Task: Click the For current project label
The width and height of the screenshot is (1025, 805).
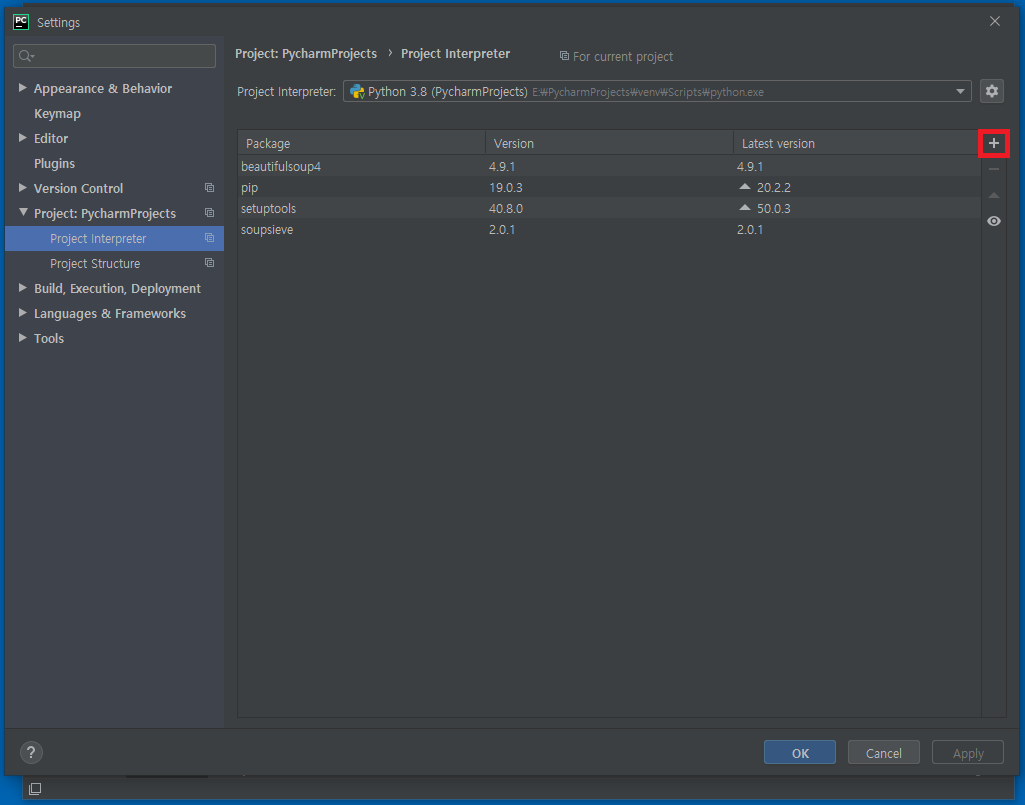Action: [623, 57]
